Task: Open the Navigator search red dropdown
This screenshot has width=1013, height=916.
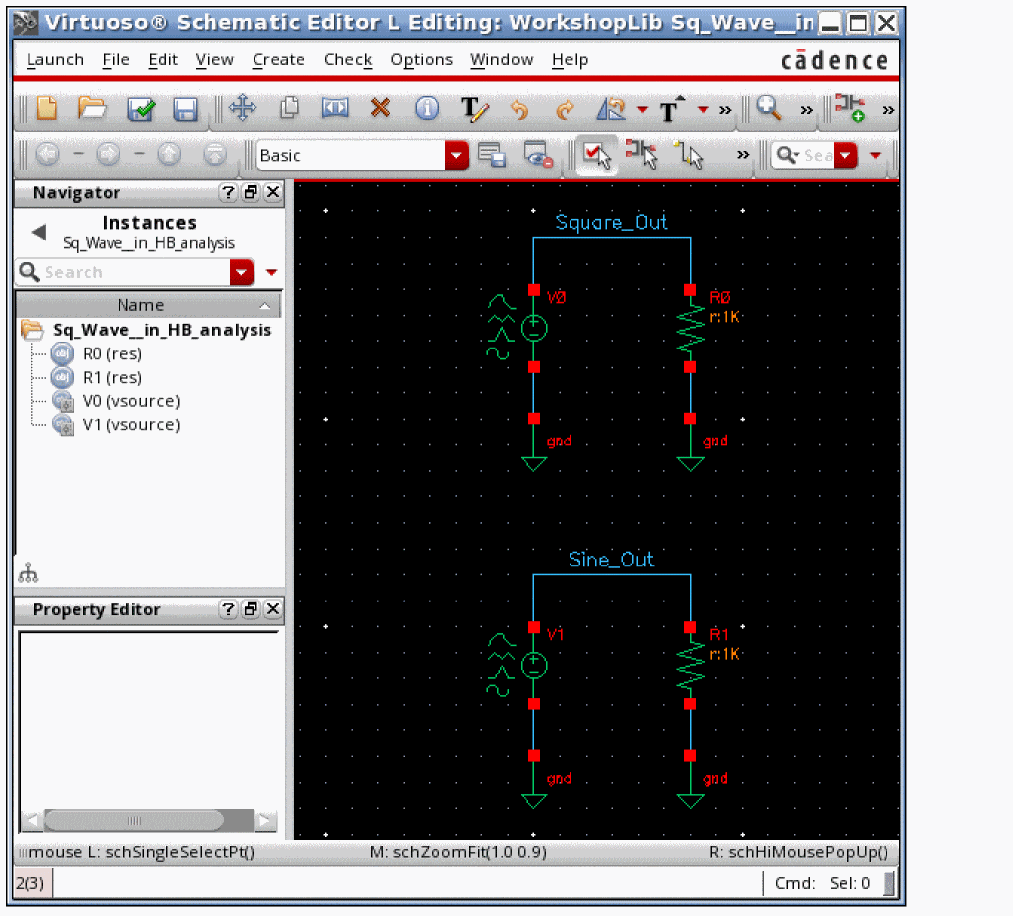Action: pyautogui.click(x=242, y=272)
